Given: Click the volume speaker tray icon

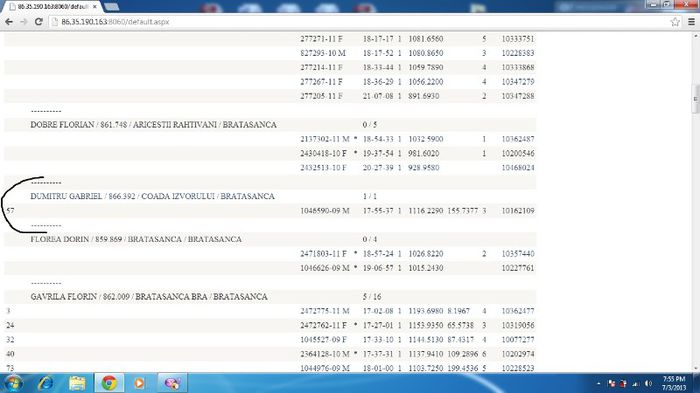Looking at the screenshot, I should [648, 384].
